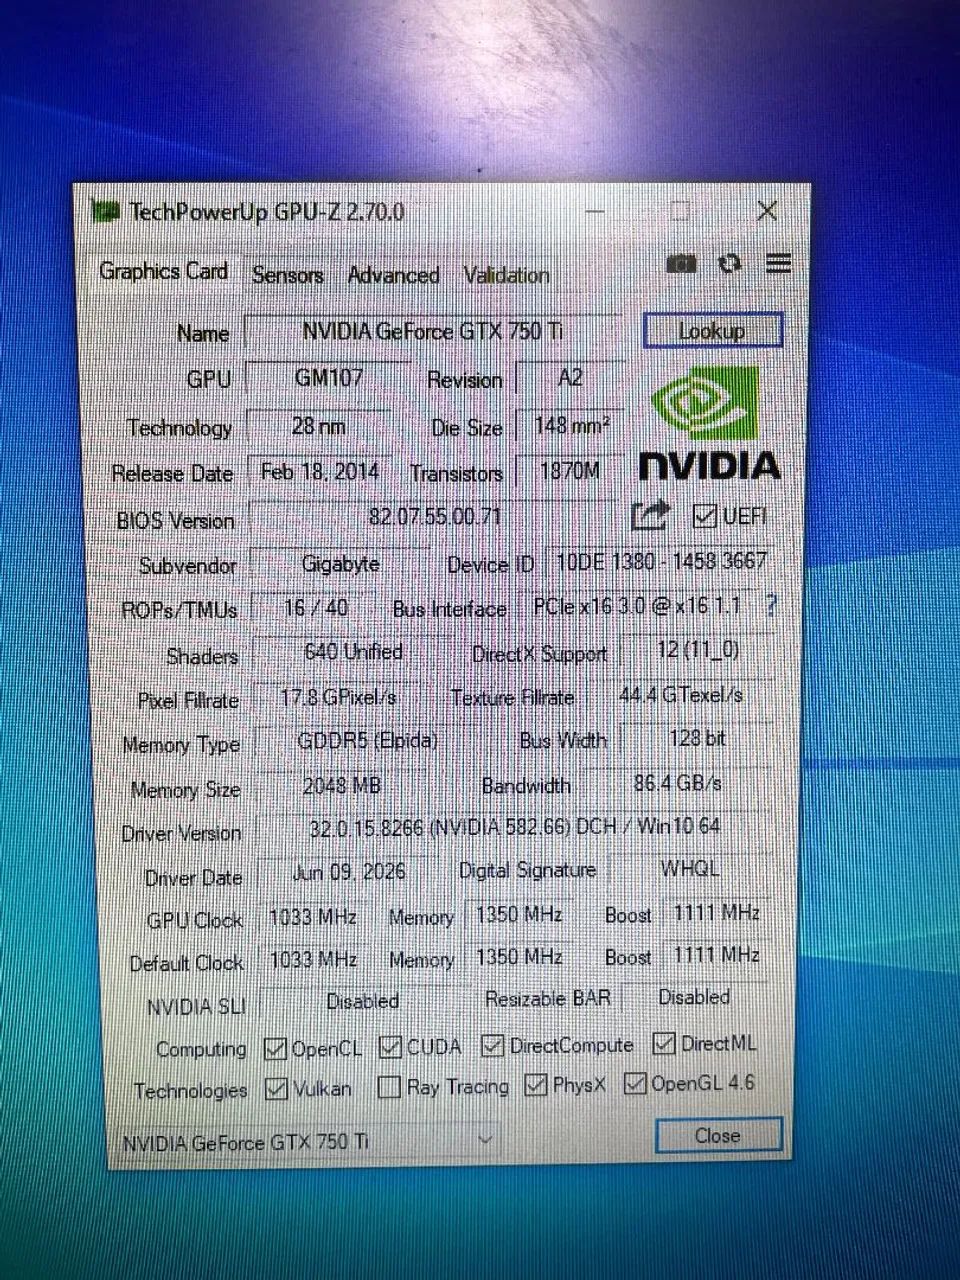Switch to the Sensors tab
960x1280 pixels.
pyautogui.click(x=288, y=275)
